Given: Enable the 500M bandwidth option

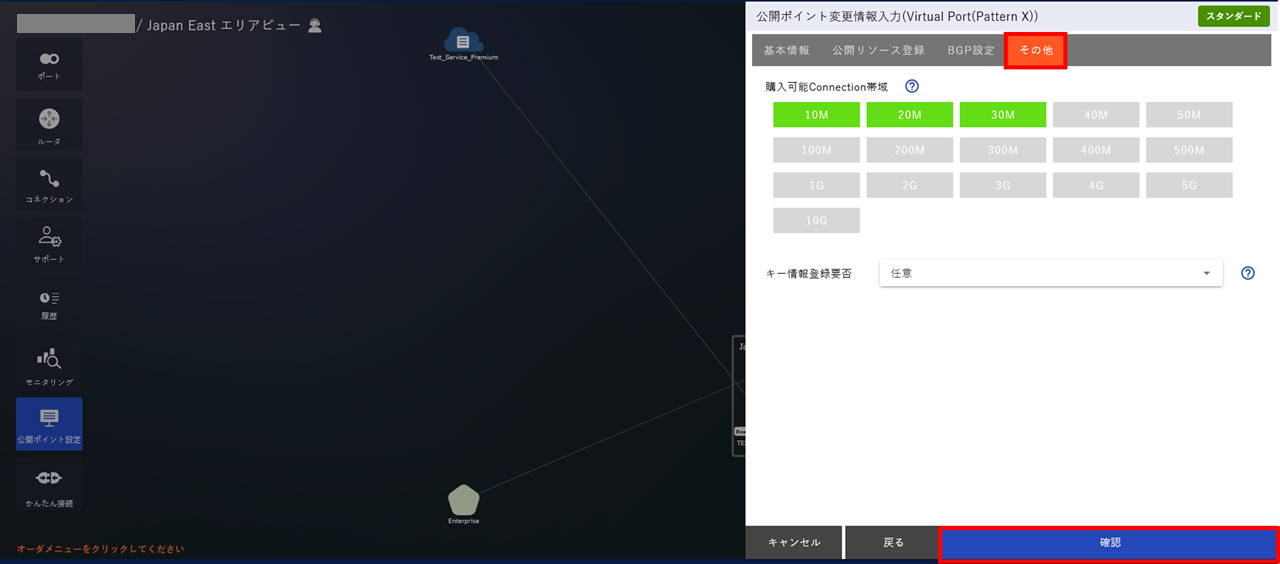Looking at the screenshot, I should click(x=1189, y=150).
